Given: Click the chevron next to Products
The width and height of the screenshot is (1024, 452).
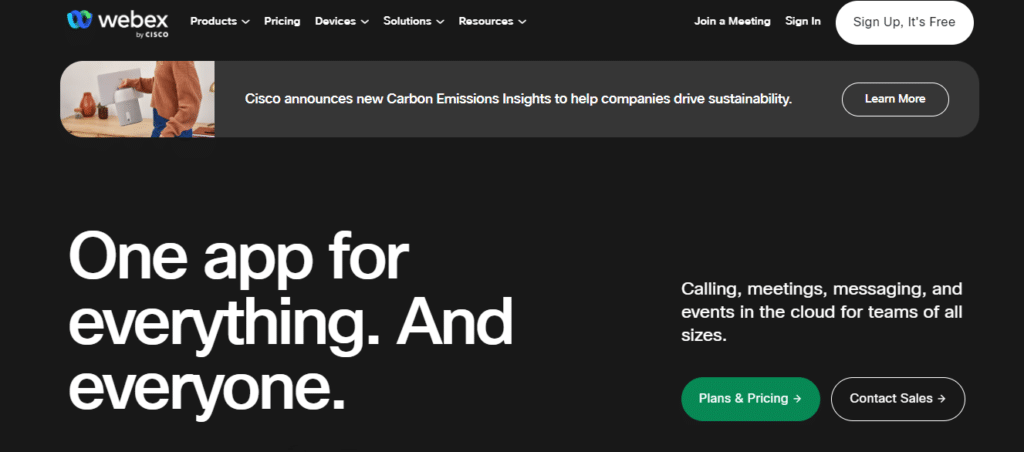Looking at the screenshot, I should (245, 22).
